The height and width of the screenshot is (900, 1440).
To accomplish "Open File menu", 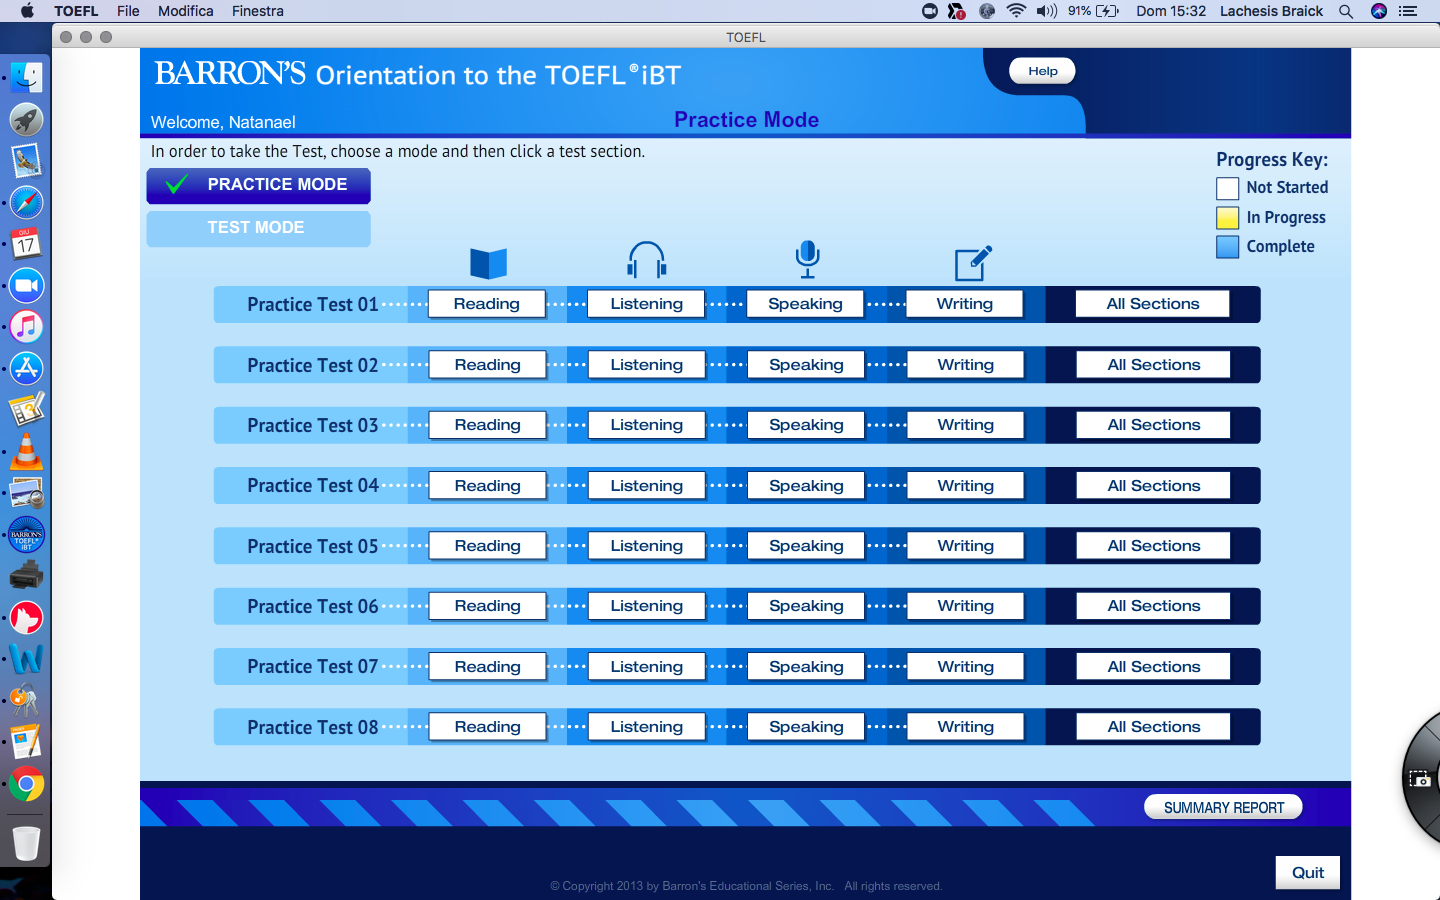I will click(x=128, y=11).
